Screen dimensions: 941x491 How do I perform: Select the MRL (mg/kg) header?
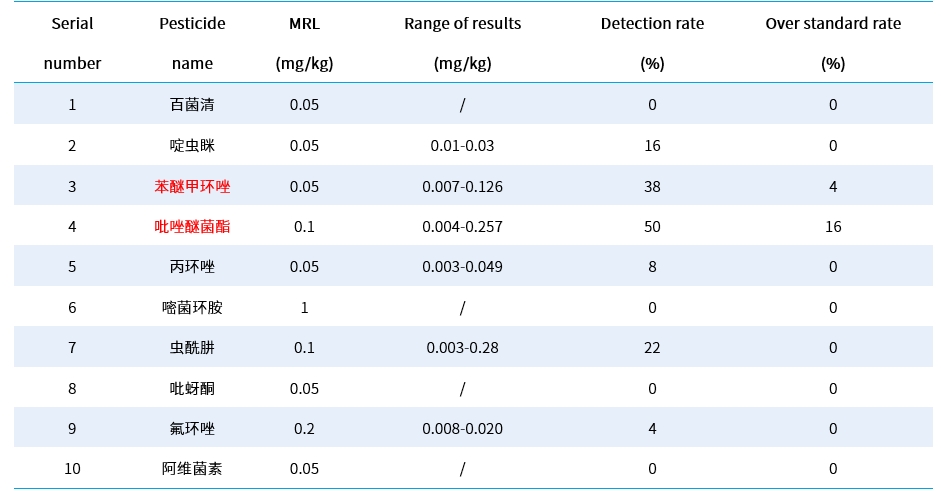pos(304,43)
